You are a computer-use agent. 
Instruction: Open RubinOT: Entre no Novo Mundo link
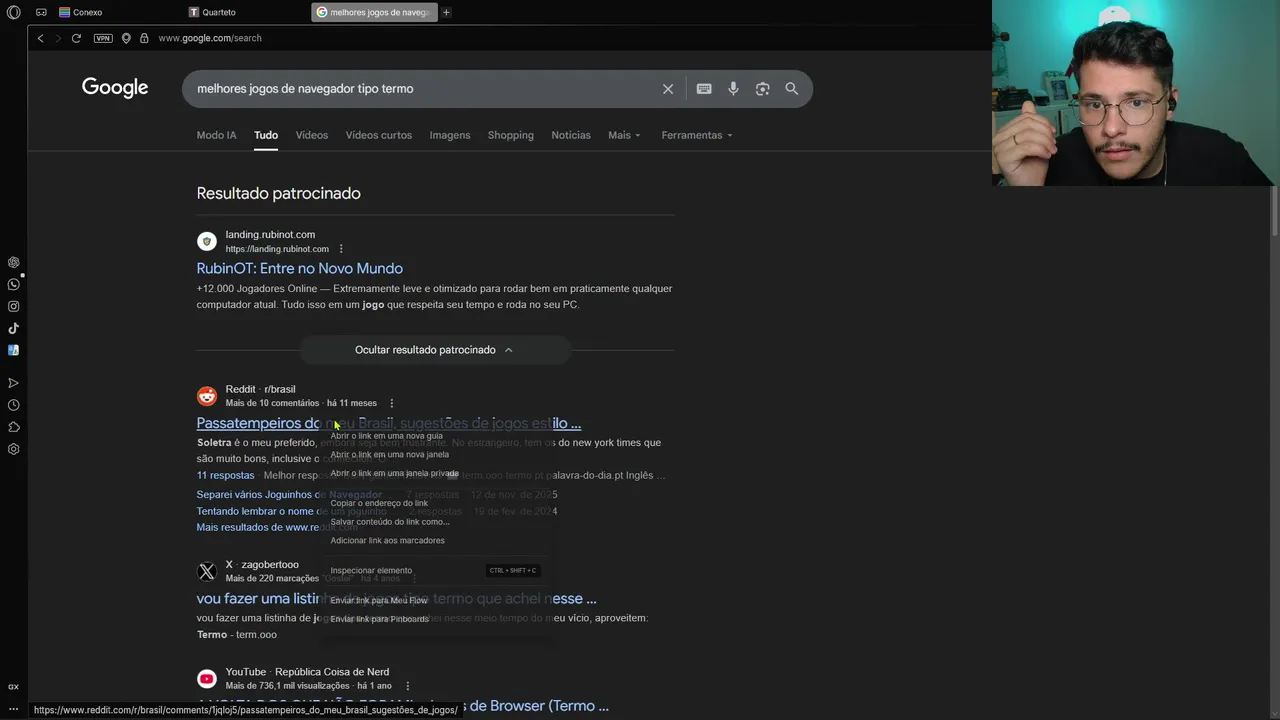click(300, 268)
